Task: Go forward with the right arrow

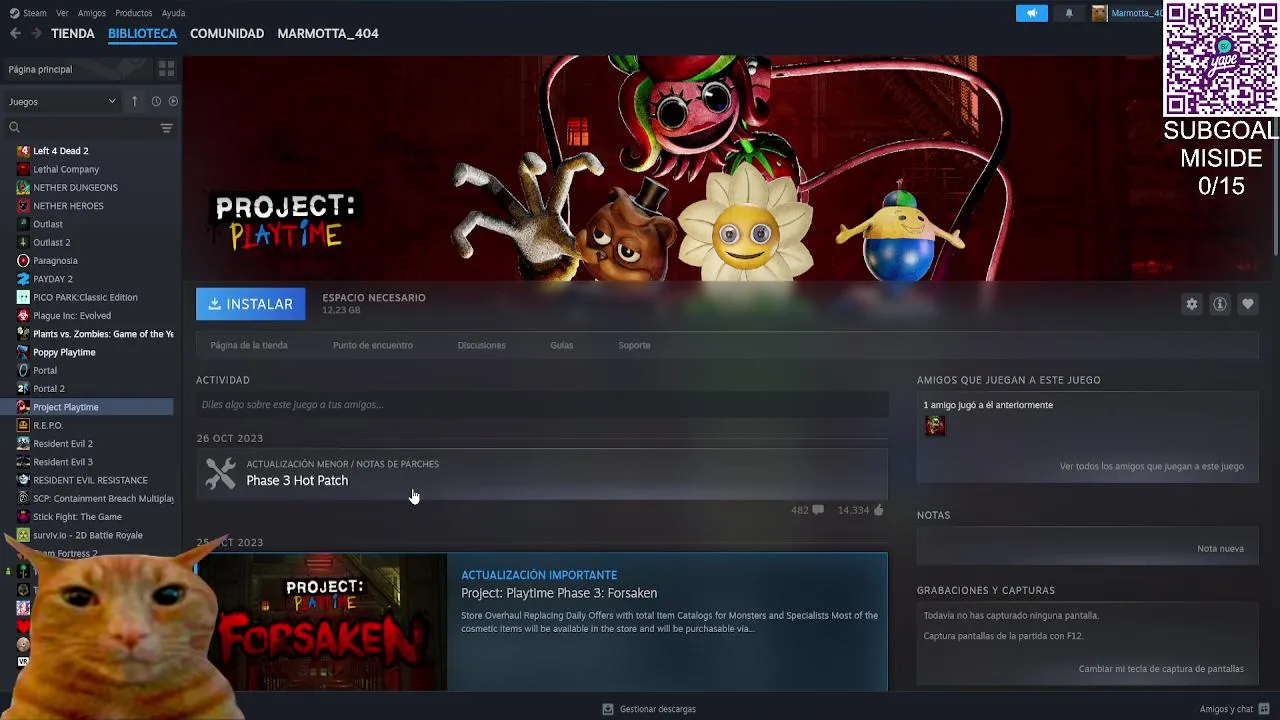Action: click(36, 33)
